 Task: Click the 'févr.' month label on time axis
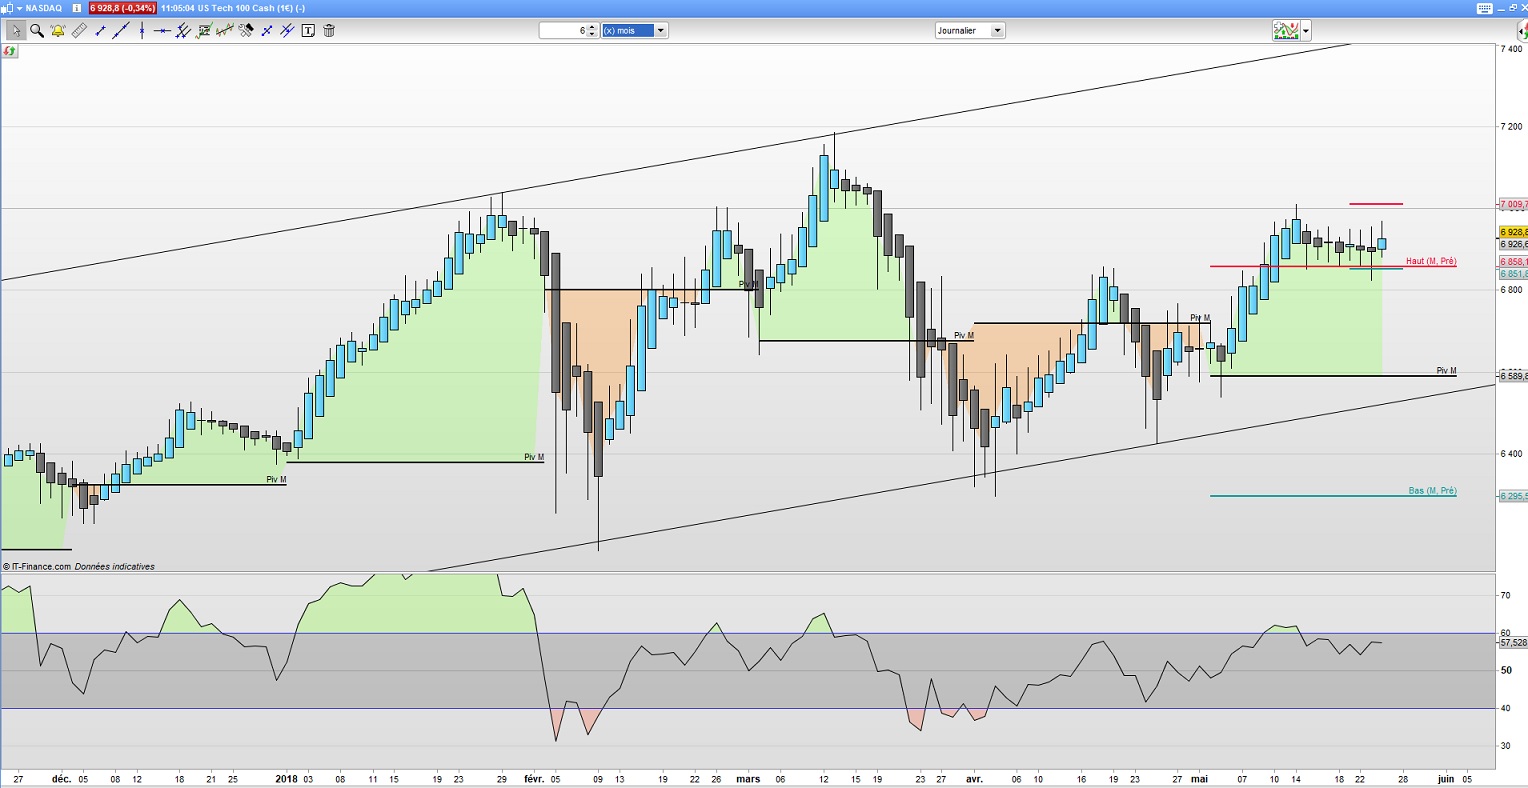[x=534, y=779]
